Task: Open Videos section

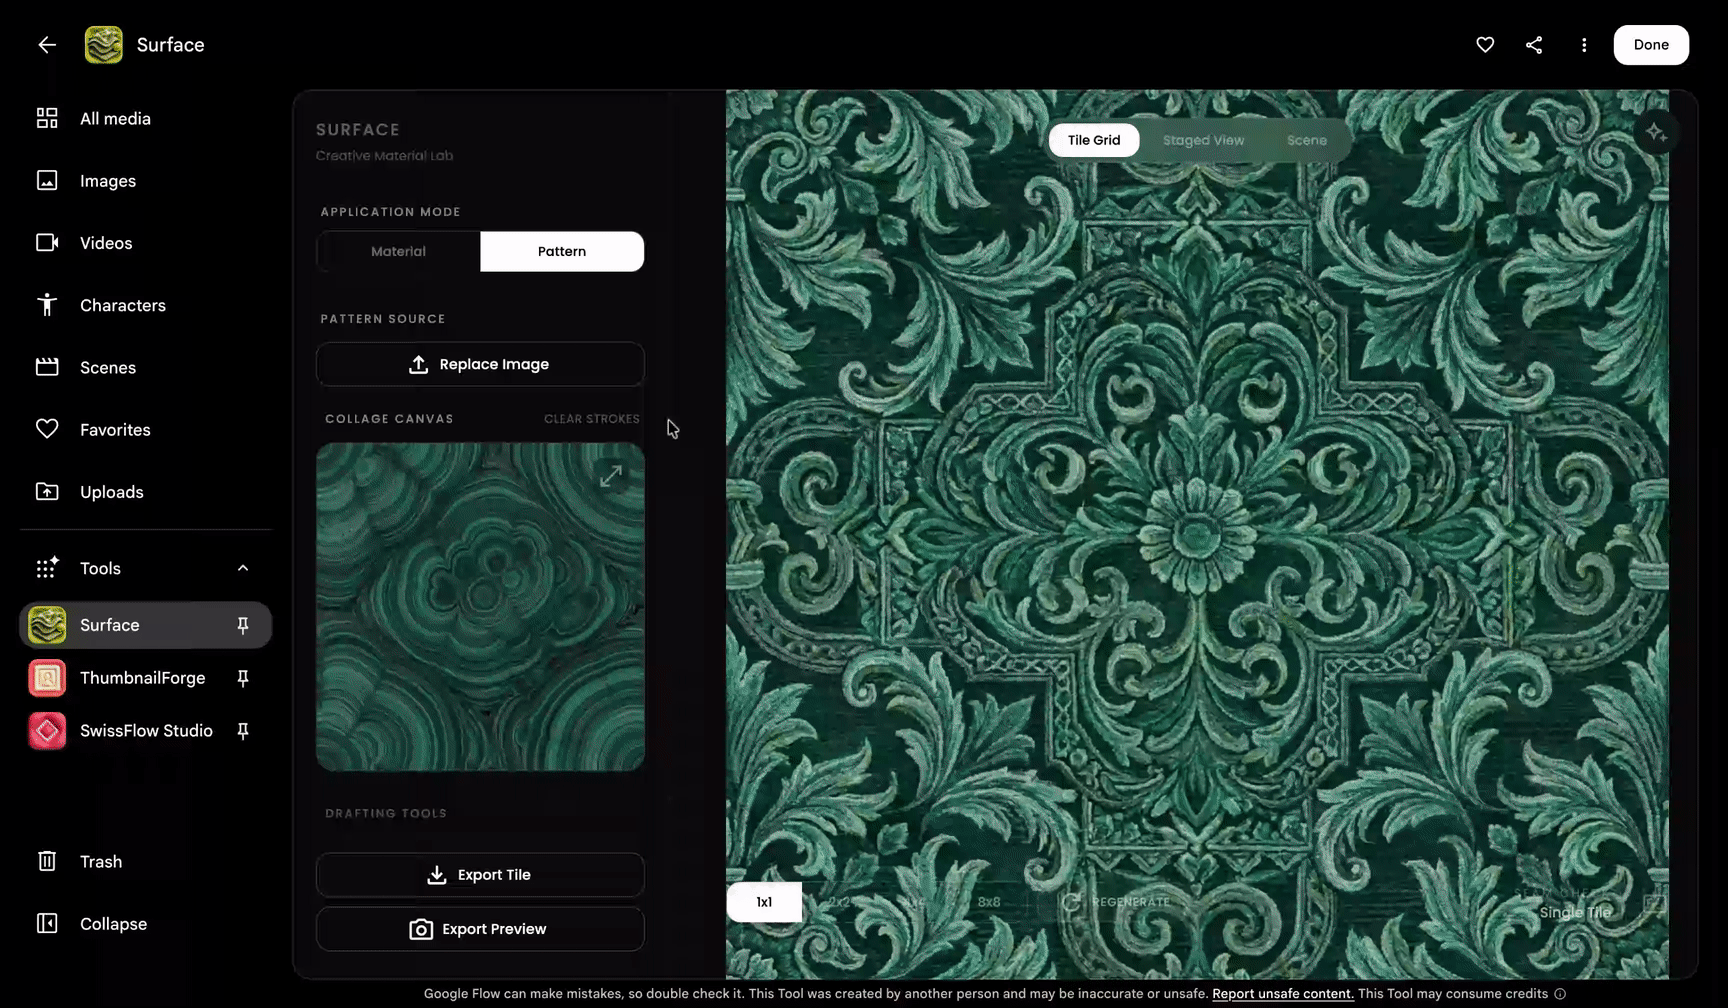Action: click(146, 243)
